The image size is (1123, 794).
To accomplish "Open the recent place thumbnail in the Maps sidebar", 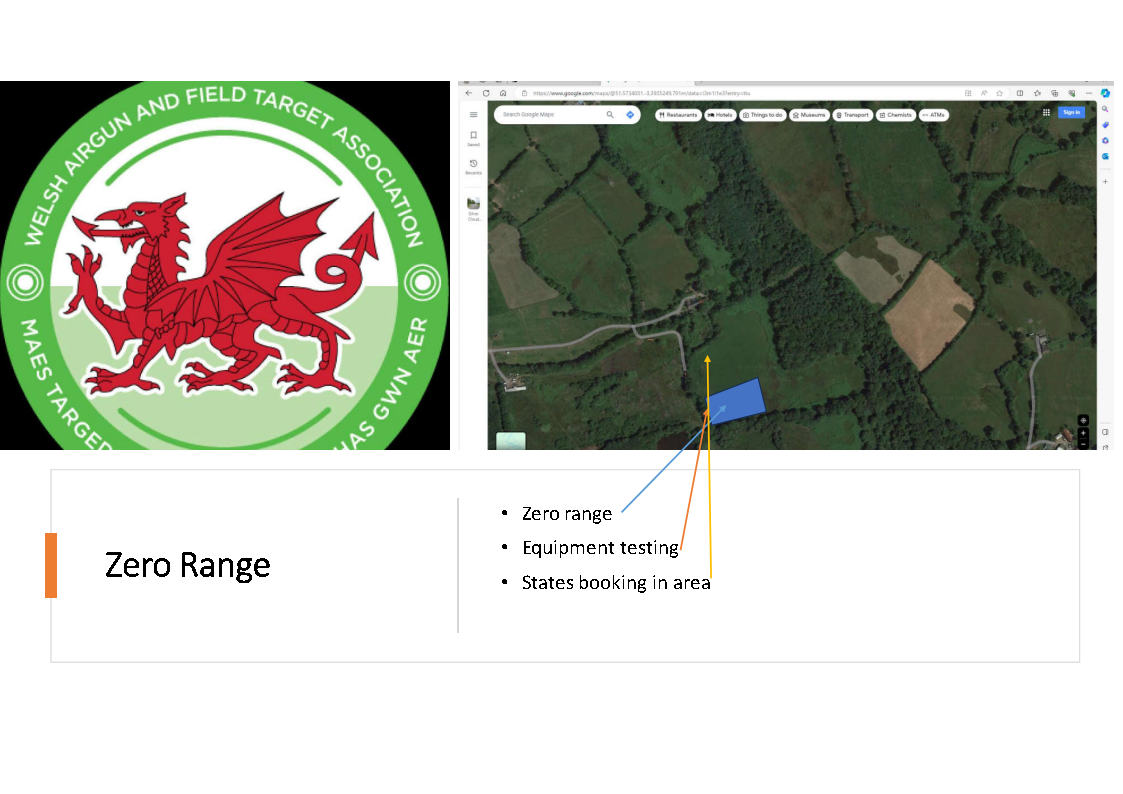I will (473, 203).
